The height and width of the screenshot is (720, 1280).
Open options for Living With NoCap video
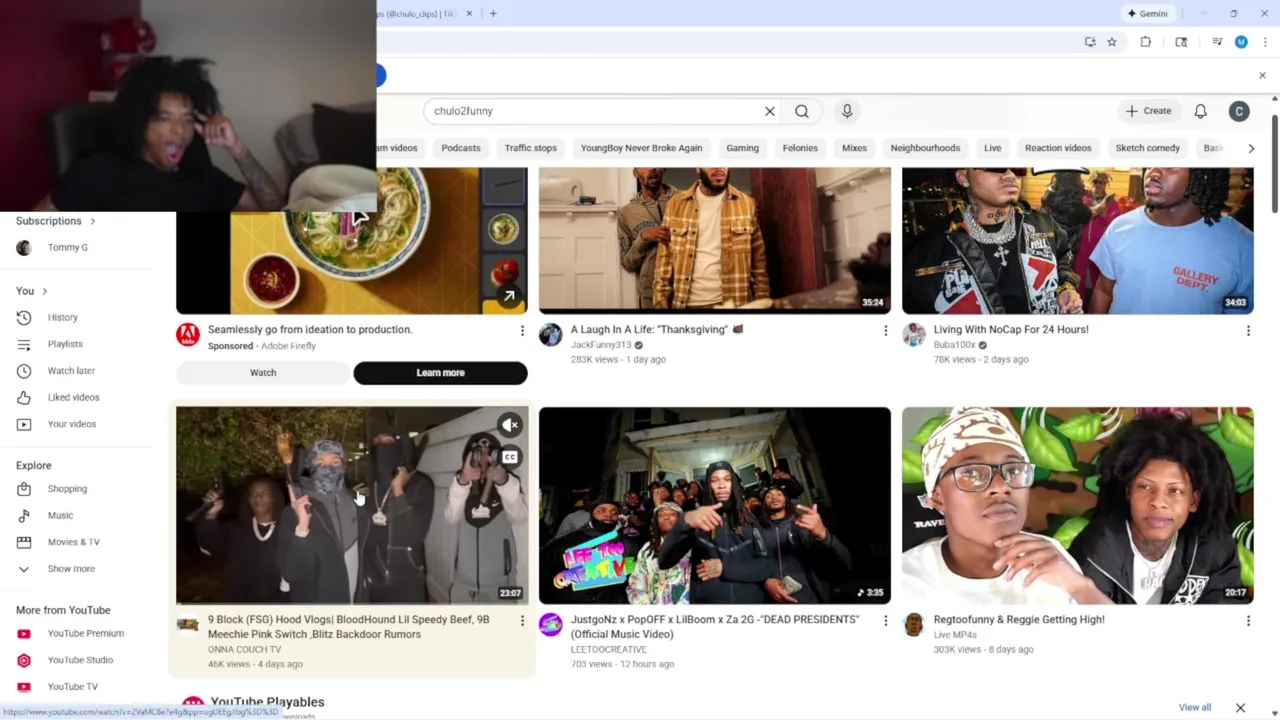(1248, 330)
